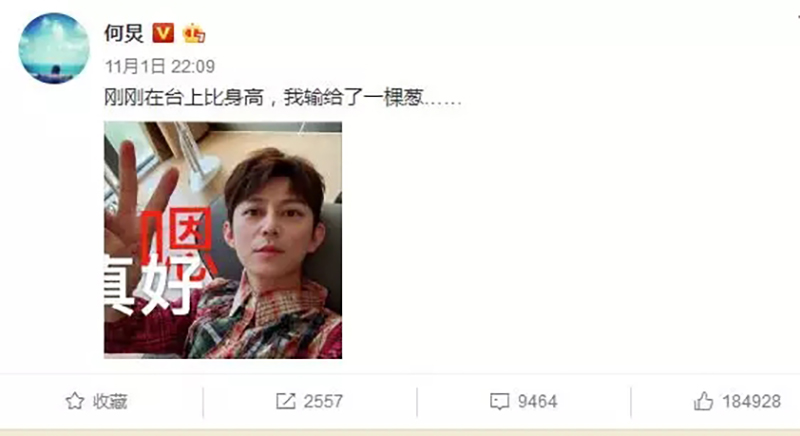Screen dimensions: 800x436
Task: Click the 收藏 text label
Action: coord(110,402)
